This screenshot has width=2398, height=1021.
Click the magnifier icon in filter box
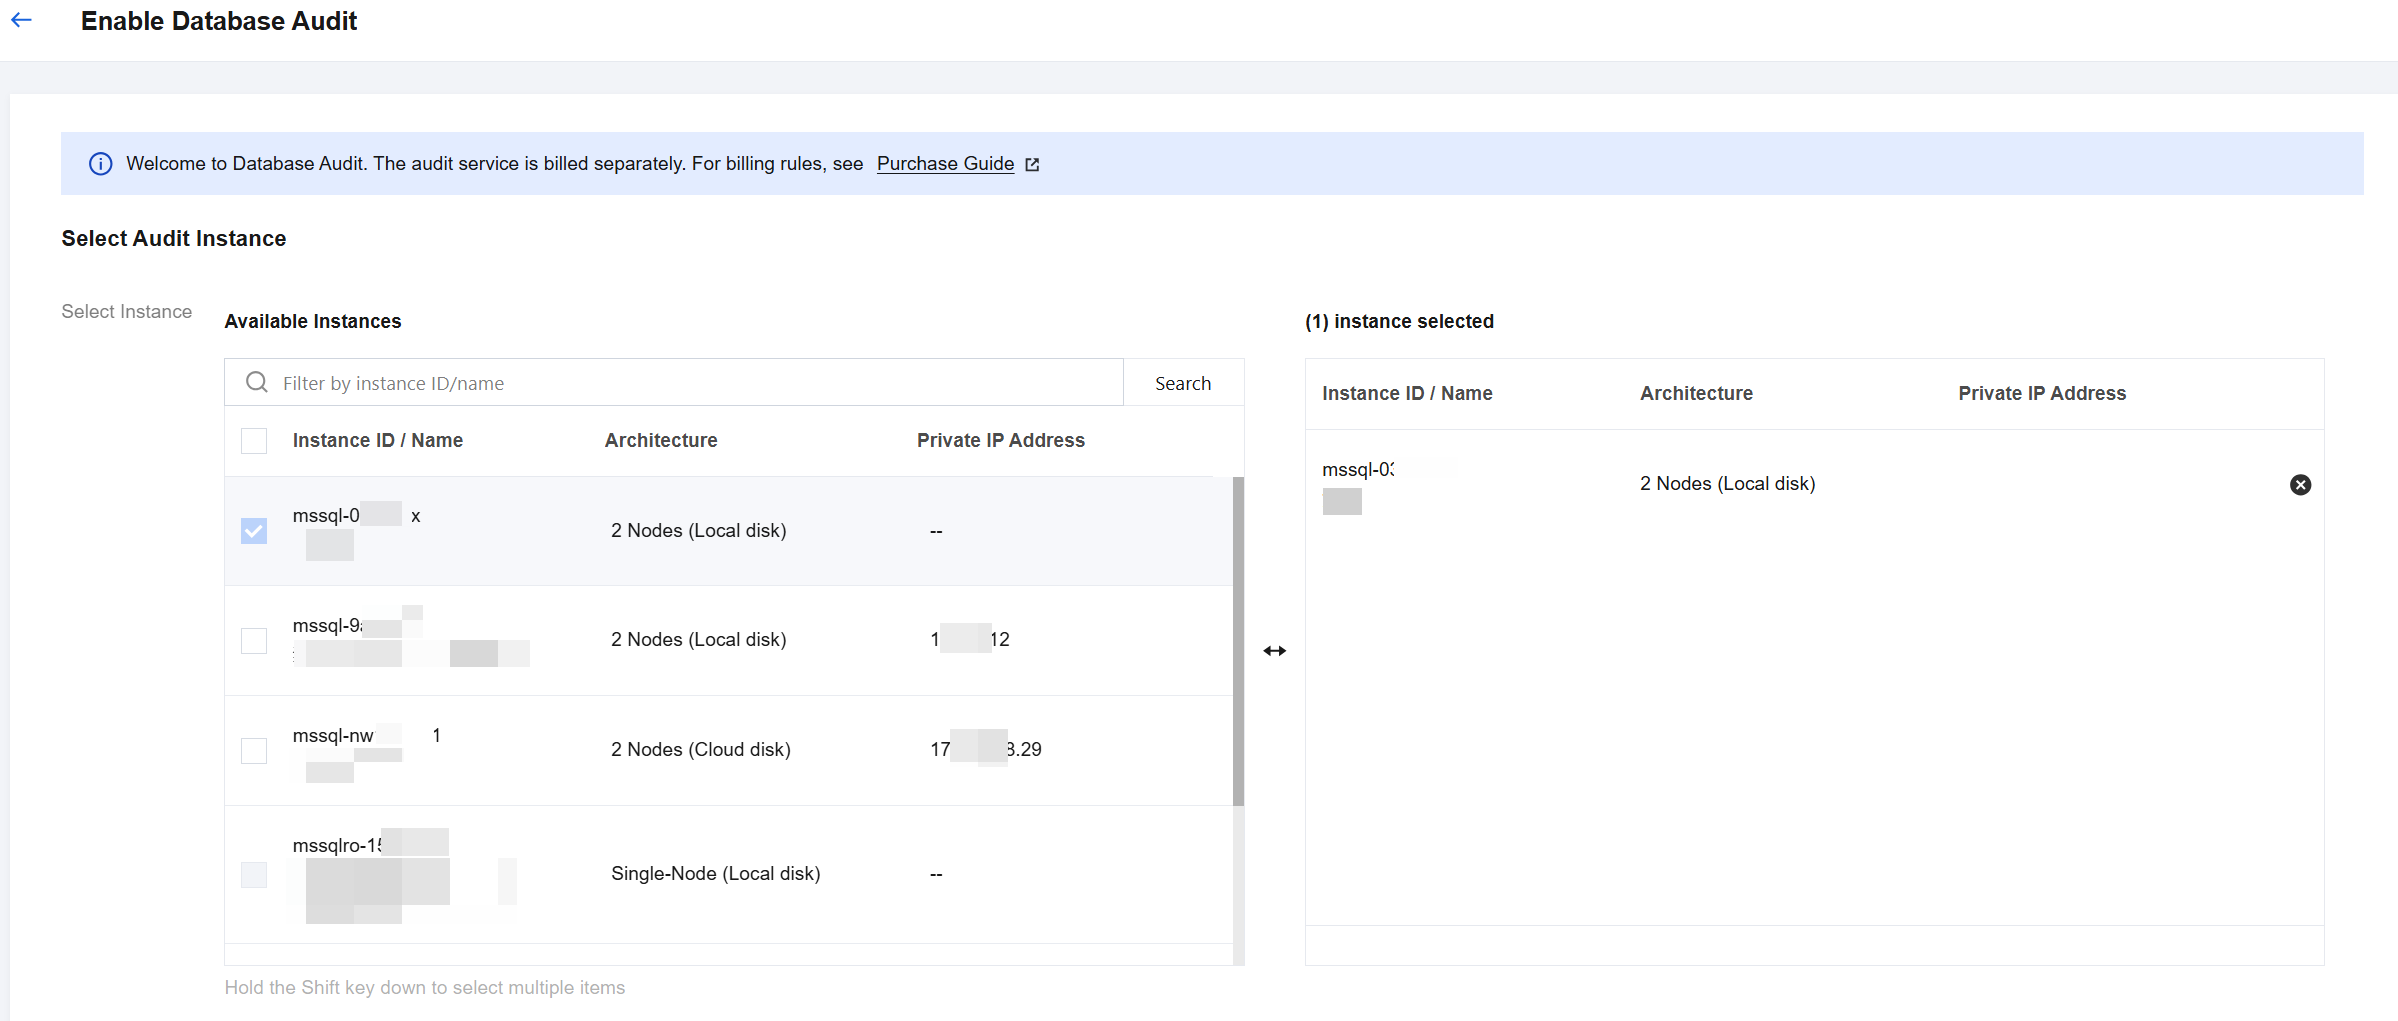(x=257, y=383)
